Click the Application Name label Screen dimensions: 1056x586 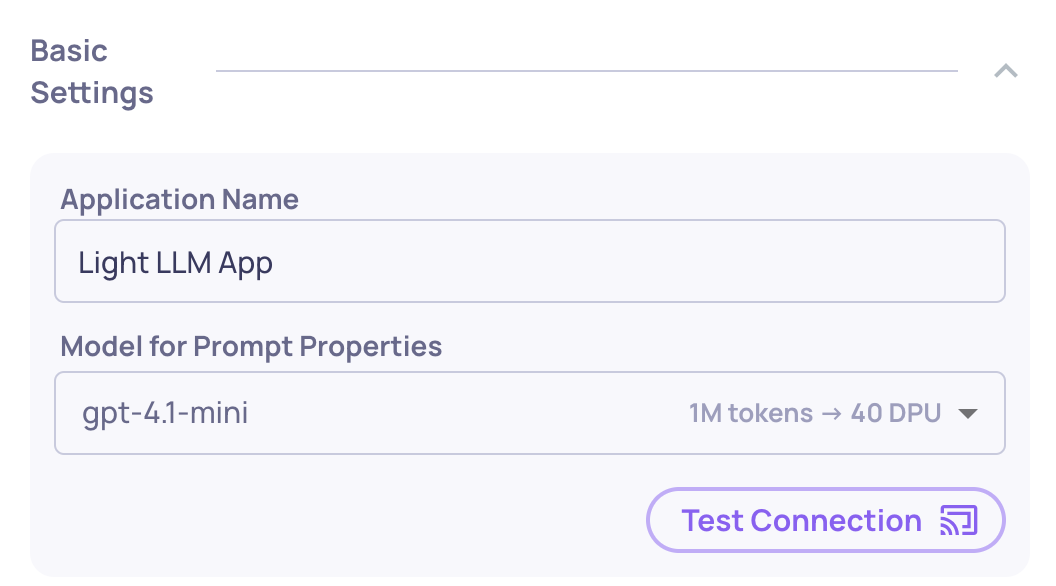point(179,199)
